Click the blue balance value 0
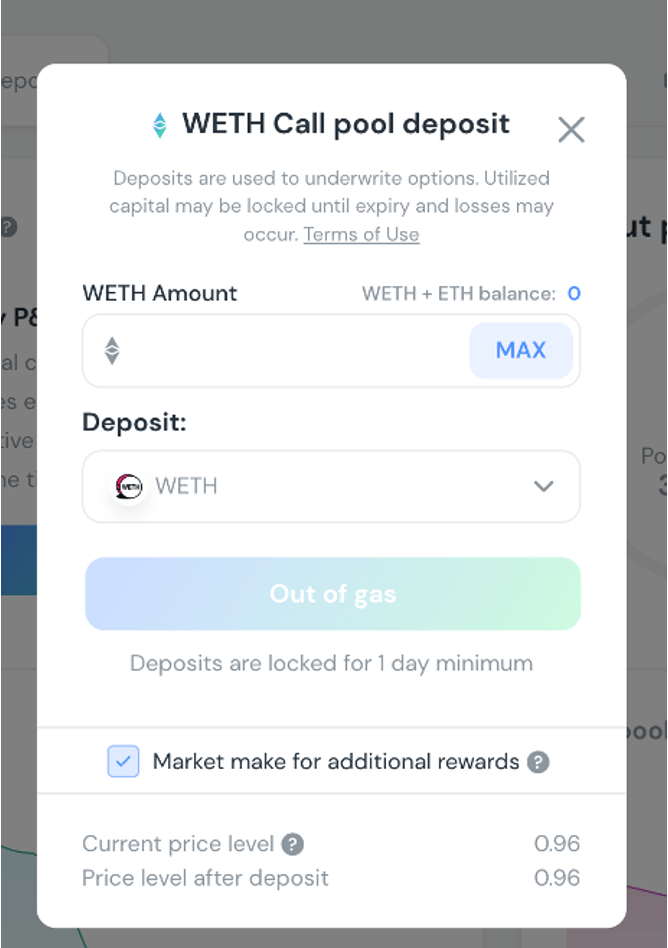Image resolution: width=668 pixels, height=948 pixels. [574, 293]
